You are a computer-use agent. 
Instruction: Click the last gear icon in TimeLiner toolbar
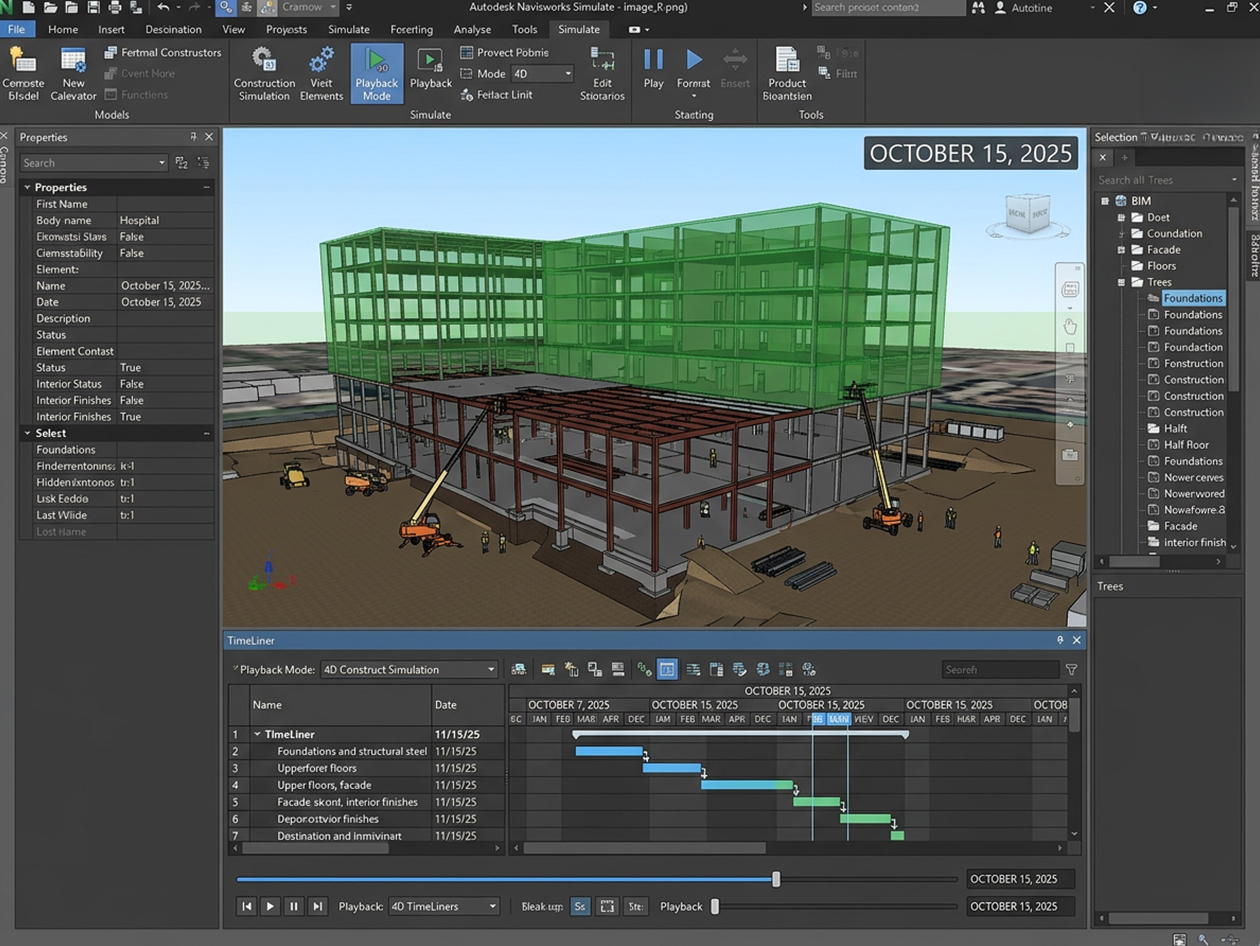[x=809, y=670]
